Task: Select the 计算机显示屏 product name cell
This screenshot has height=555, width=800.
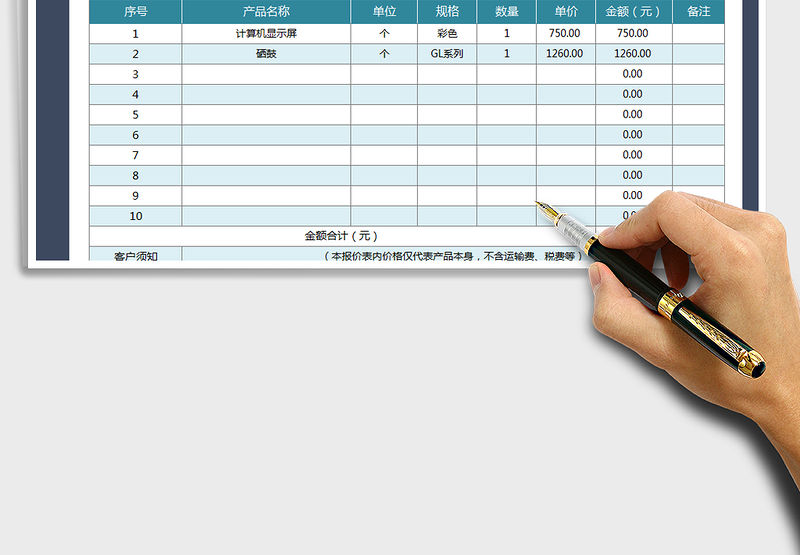Action: pos(266,33)
